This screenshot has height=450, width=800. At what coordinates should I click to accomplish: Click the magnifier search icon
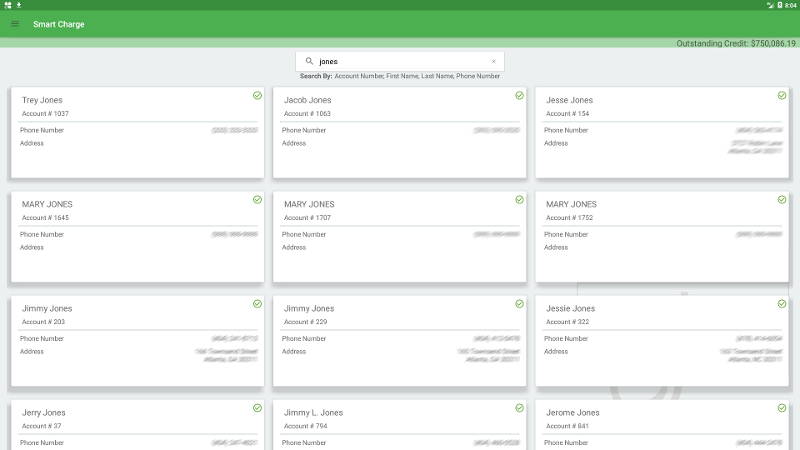[x=309, y=61]
